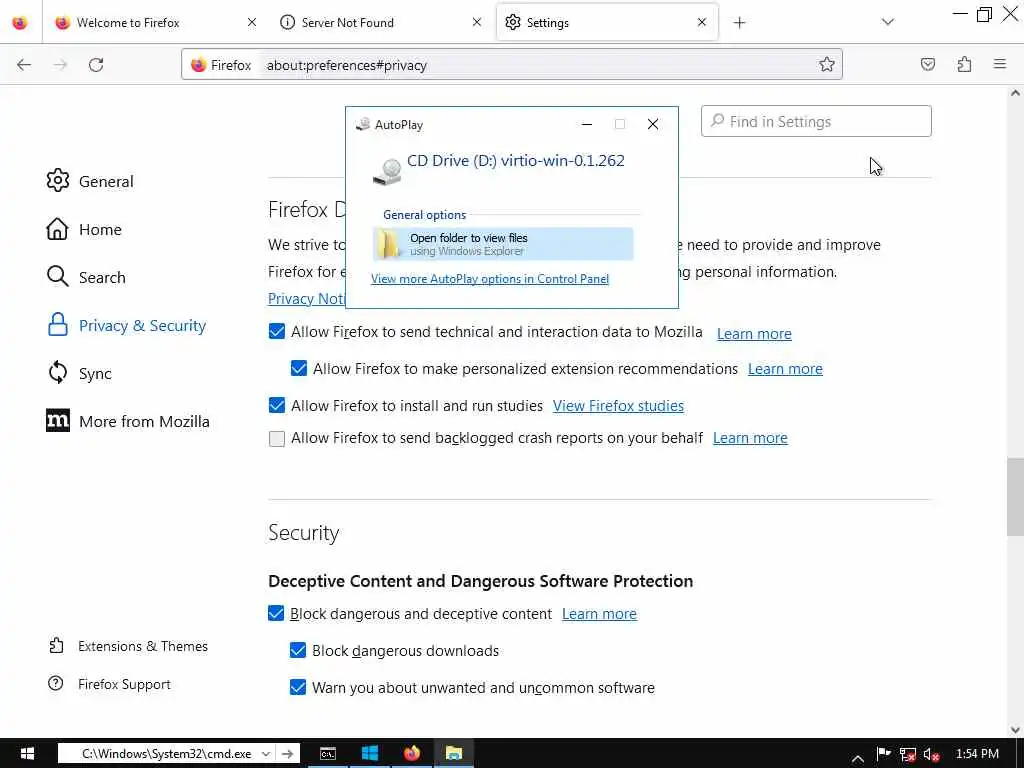Uncheck Allow Firefox to send technical and interaction data
This screenshot has height=768, width=1024.
click(277, 332)
